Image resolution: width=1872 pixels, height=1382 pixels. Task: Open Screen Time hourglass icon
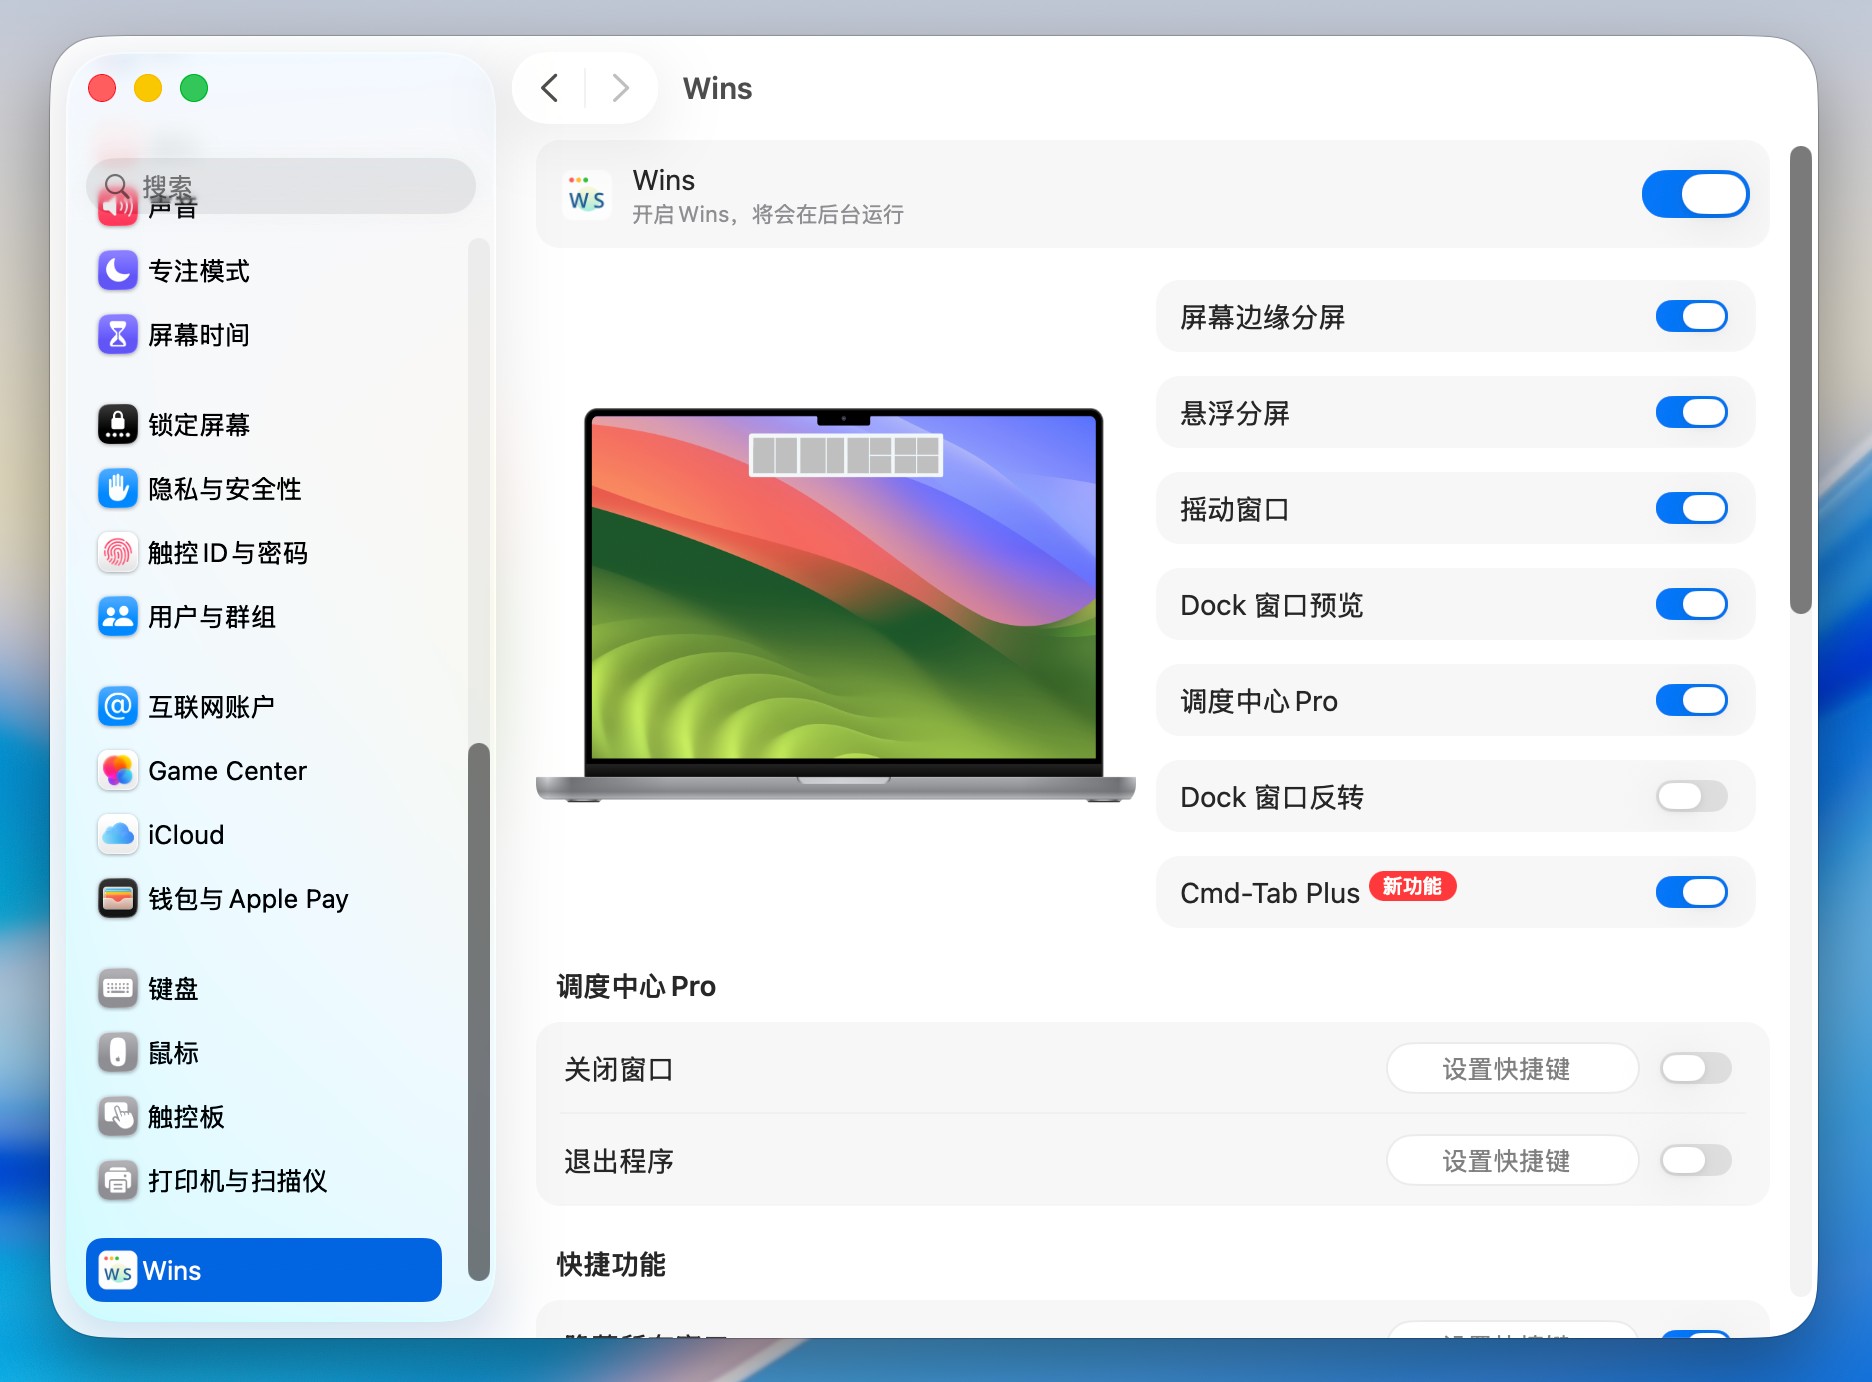coord(118,335)
